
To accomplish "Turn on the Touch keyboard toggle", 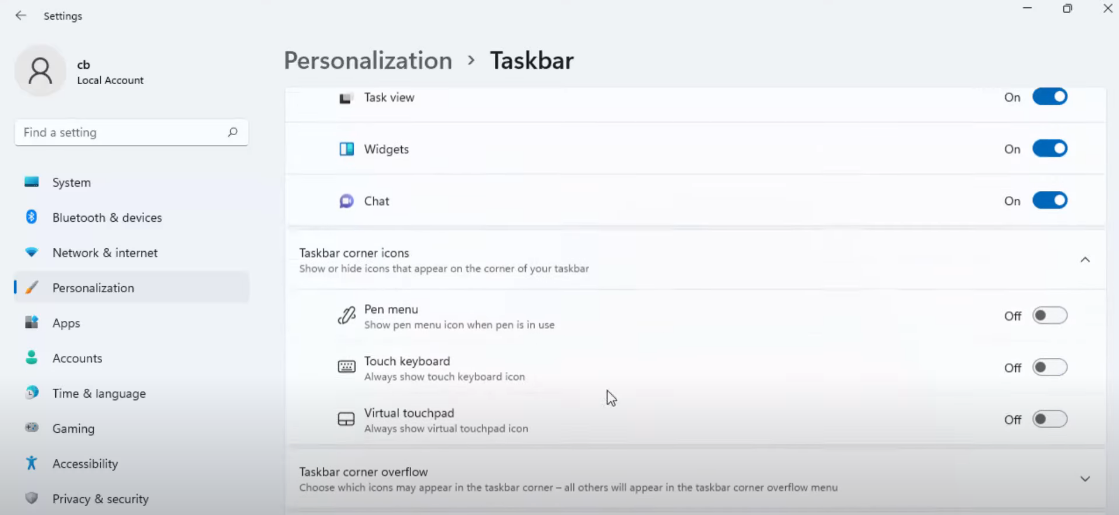I will click(1049, 368).
